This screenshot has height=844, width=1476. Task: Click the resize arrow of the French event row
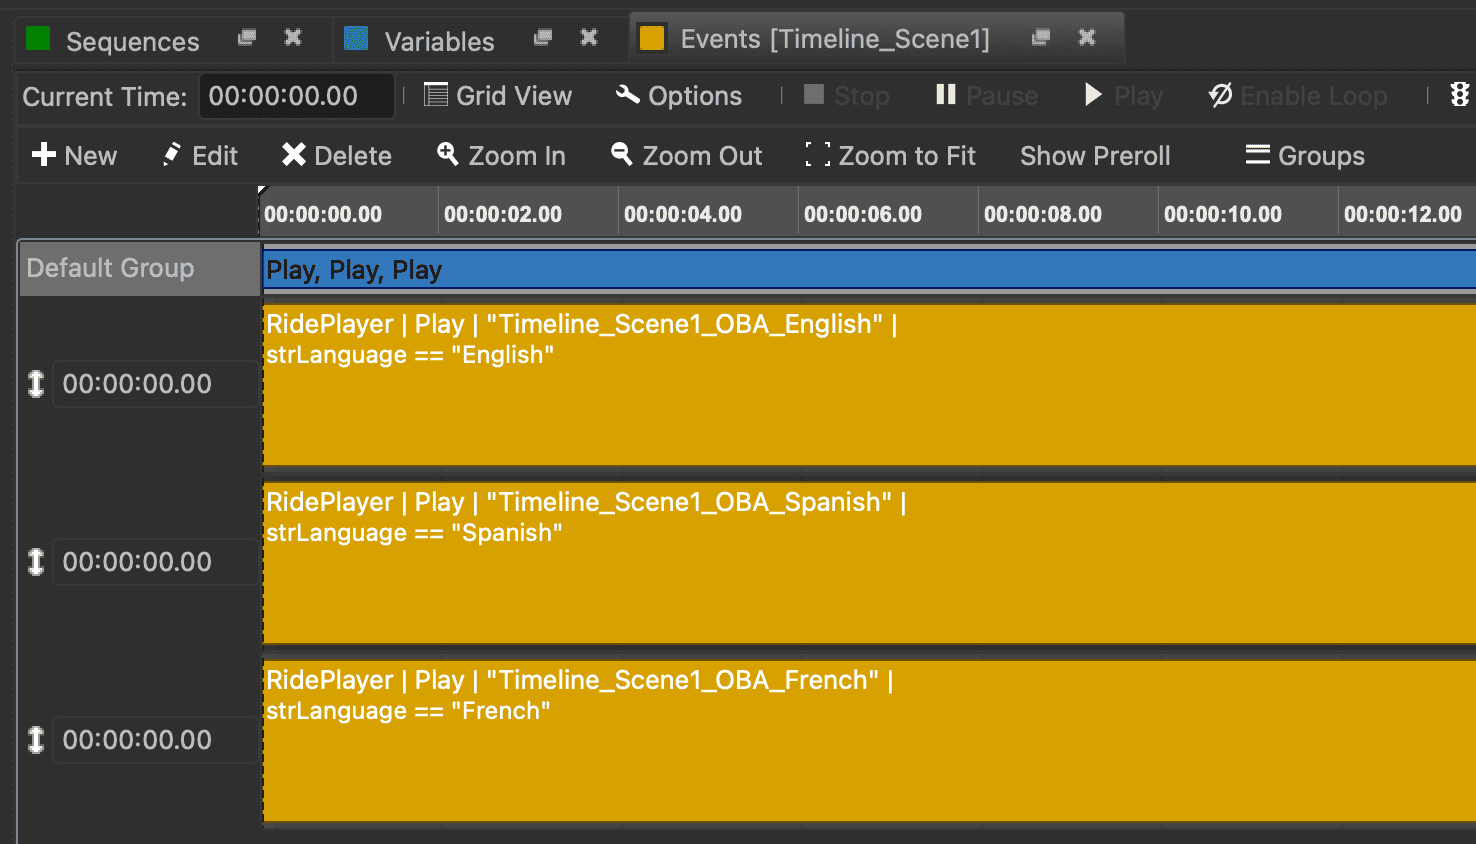[36, 740]
